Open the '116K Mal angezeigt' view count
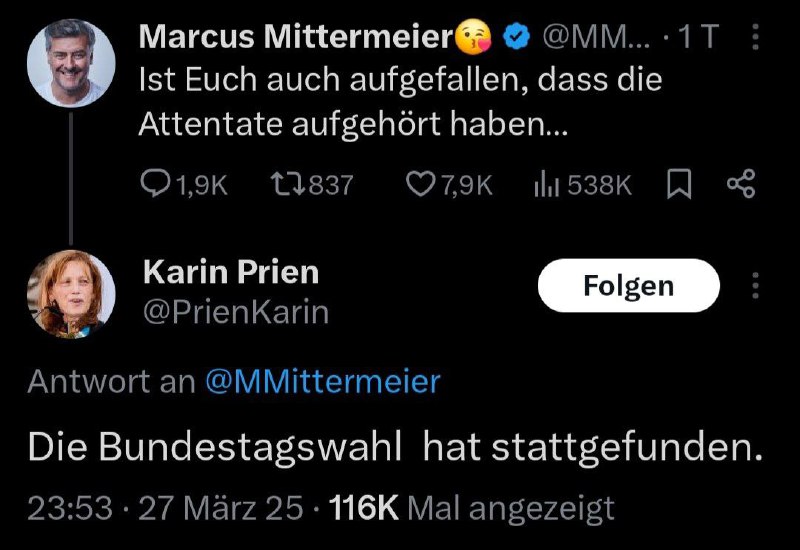The image size is (800, 550). tap(472, 509)
